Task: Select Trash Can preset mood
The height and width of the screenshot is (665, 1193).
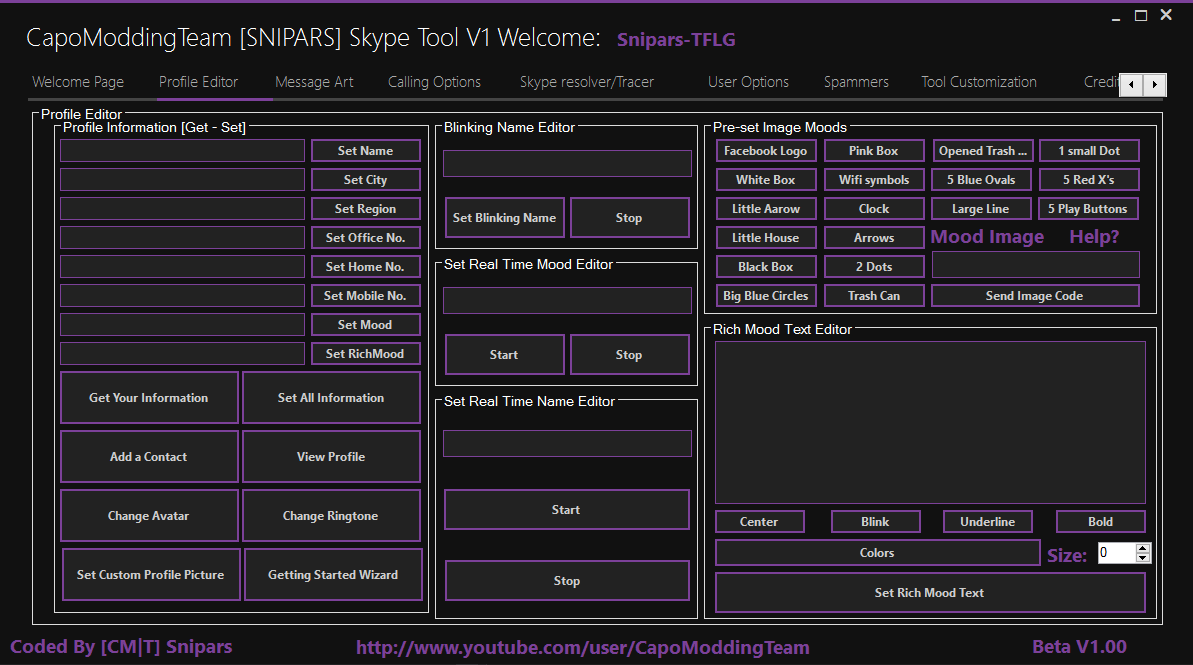Action: click(874, 295)
